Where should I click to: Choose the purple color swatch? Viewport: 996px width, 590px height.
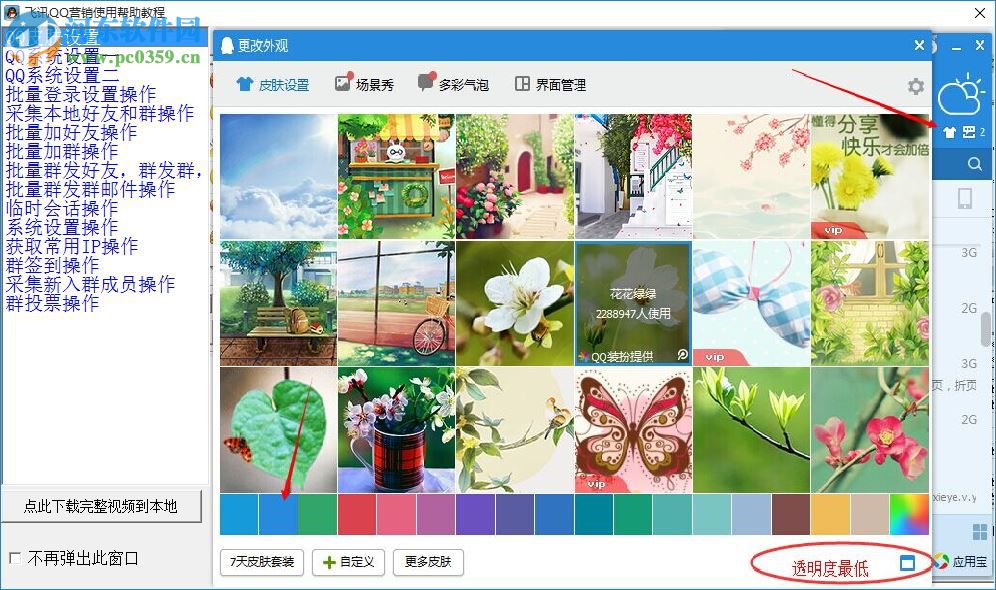point(475,514)
